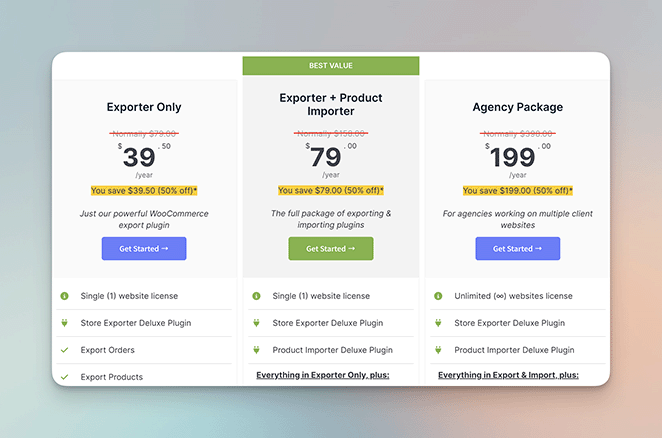
Task: Click the plug icon beside Store Exporter Deluxe in middle column
Action: [256, 323]
